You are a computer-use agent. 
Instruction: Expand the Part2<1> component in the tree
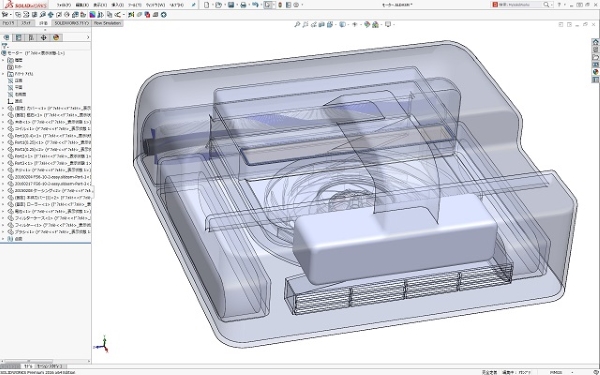pos(3,156)
